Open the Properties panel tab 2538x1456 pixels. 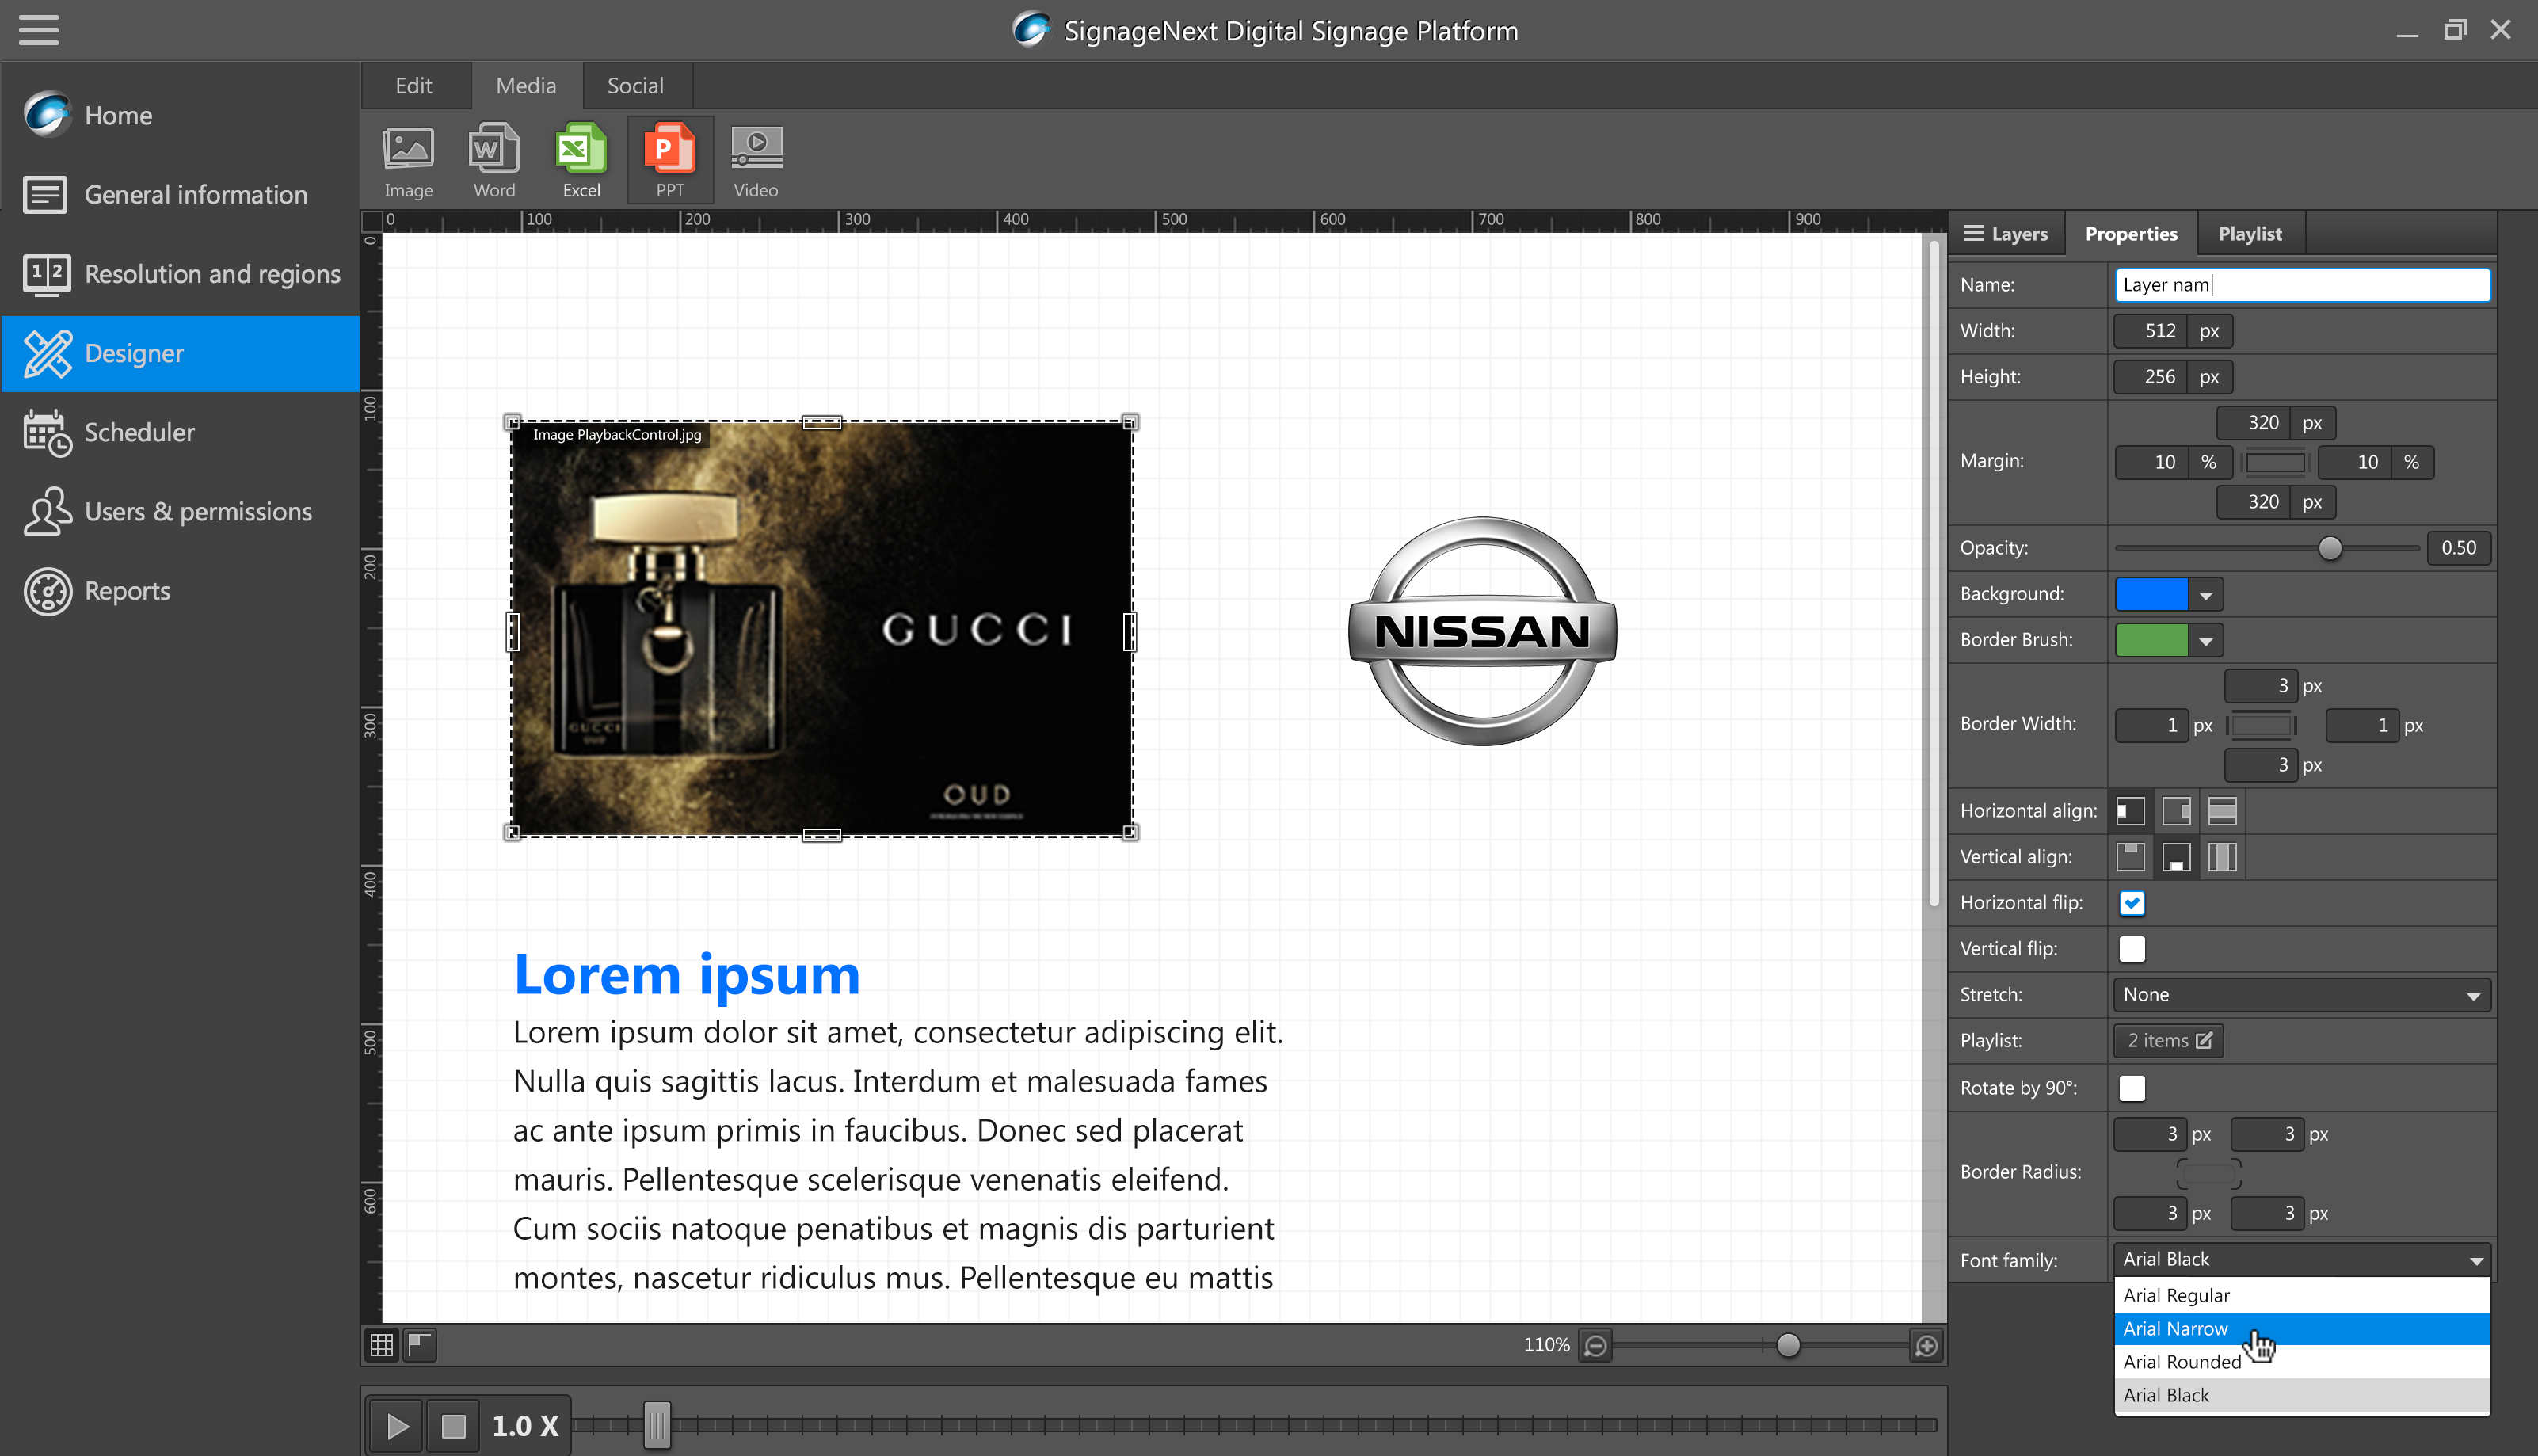(x=2131, y=234)
